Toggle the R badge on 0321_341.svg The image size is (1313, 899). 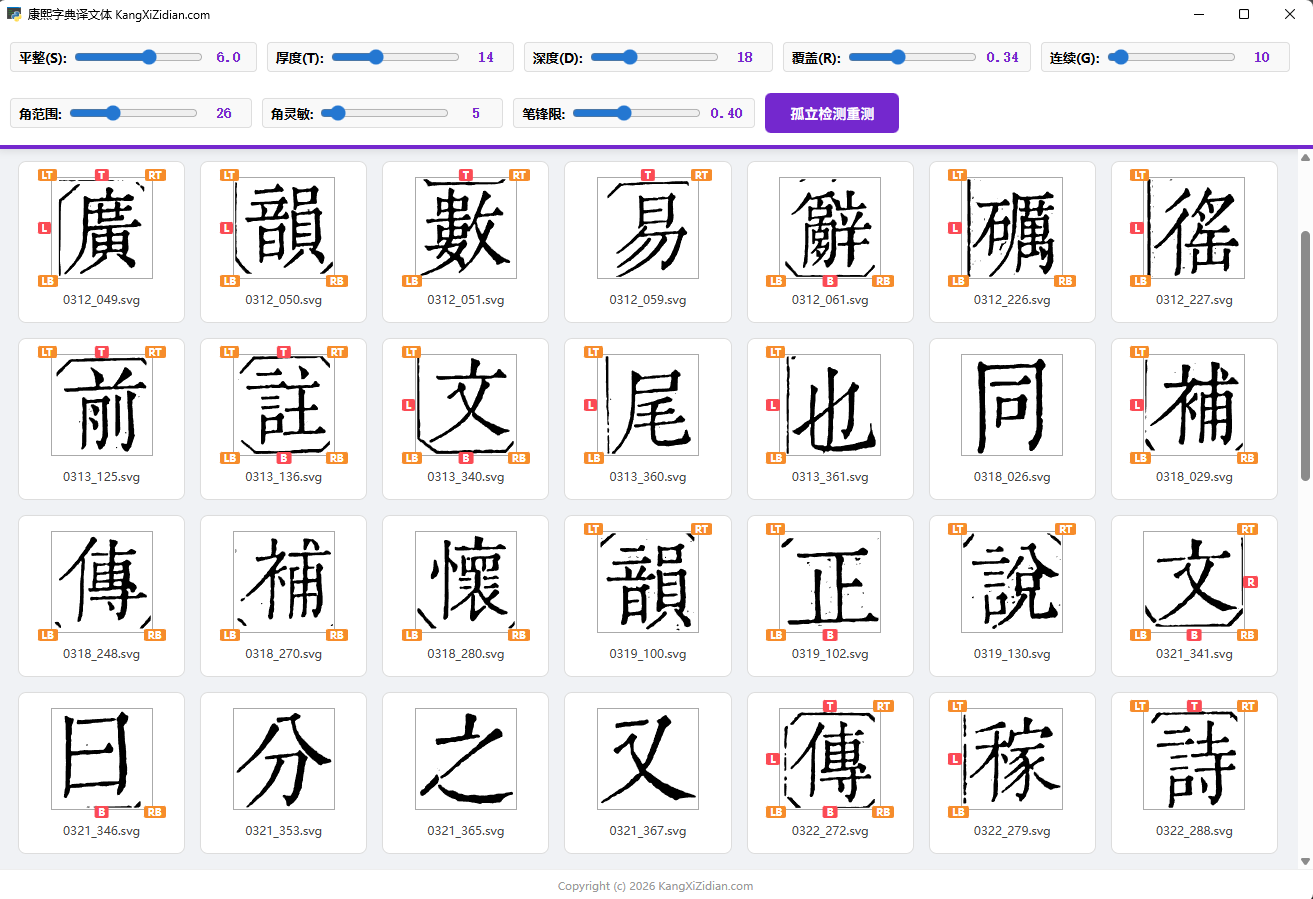[1251, 582]
